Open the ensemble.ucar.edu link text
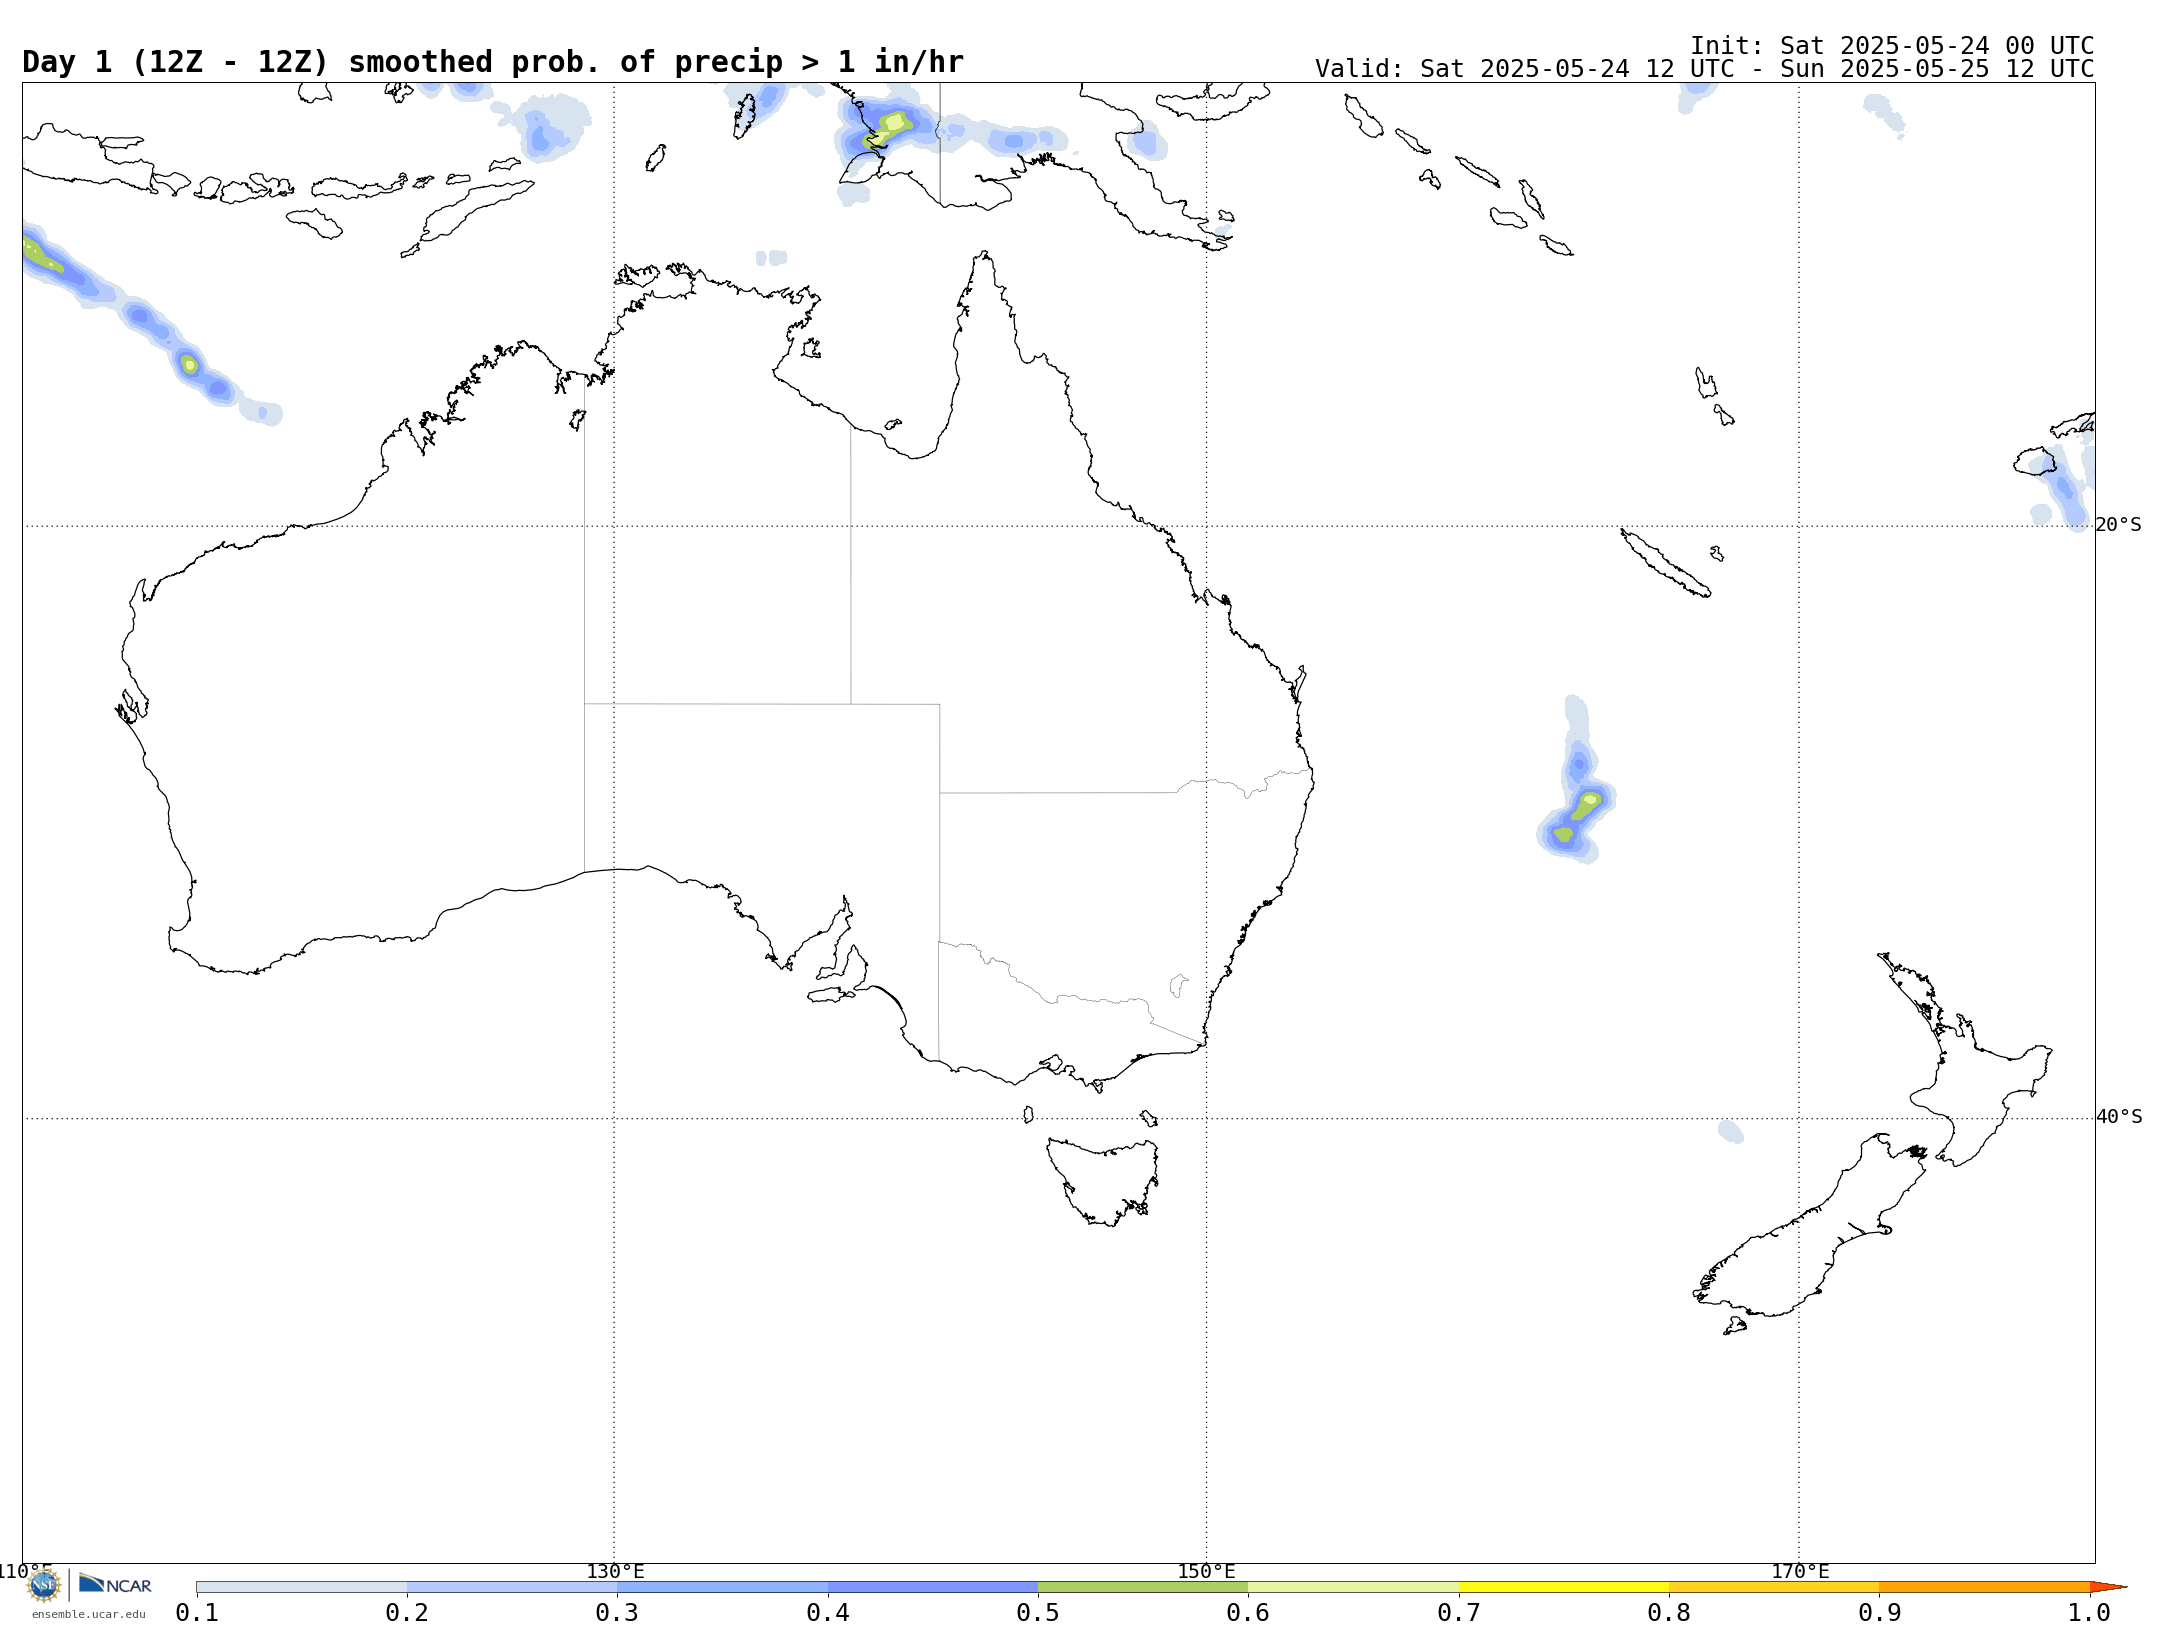This screenshot has width=2160, height=1626. point(88,1614)
